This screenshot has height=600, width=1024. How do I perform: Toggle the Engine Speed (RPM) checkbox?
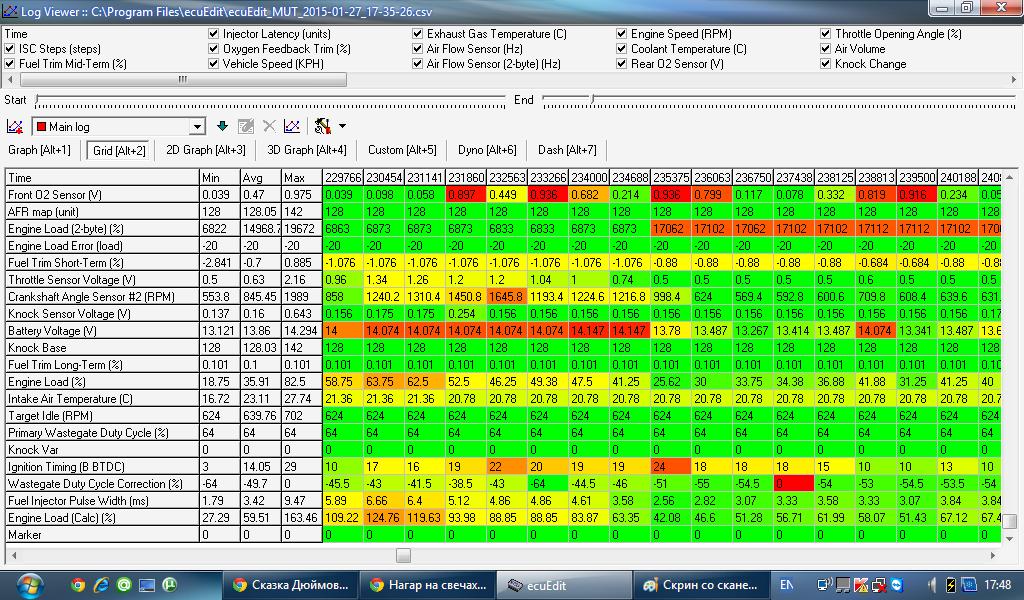tap(622, 33)
